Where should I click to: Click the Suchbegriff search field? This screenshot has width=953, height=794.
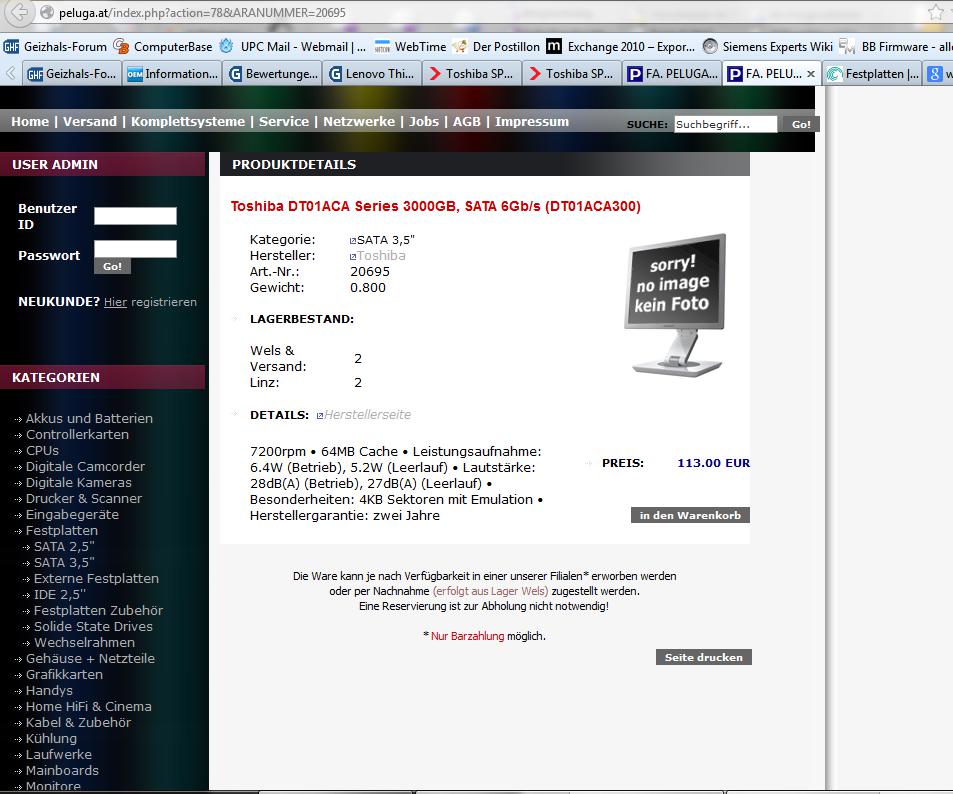(725, 124)
